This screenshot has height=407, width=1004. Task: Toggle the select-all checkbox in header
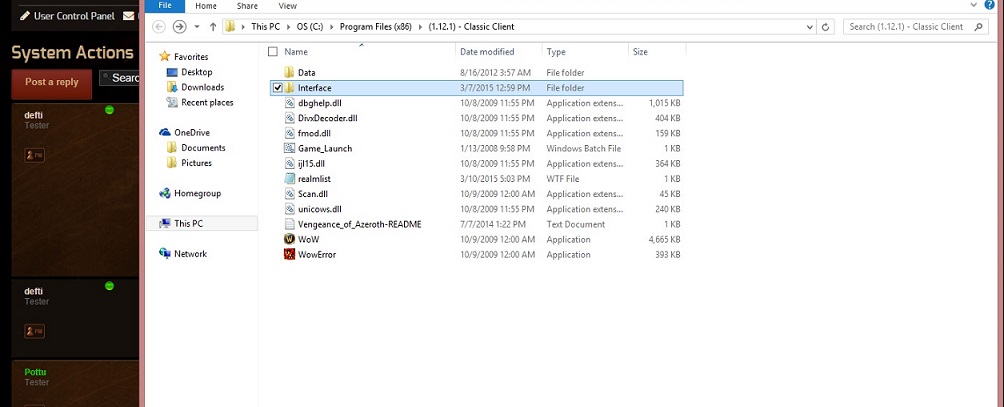tap(273, 52)
